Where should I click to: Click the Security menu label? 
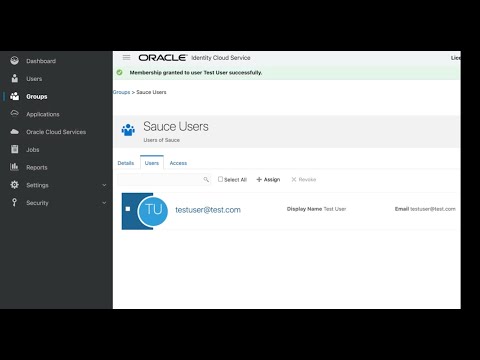point(37,203)
